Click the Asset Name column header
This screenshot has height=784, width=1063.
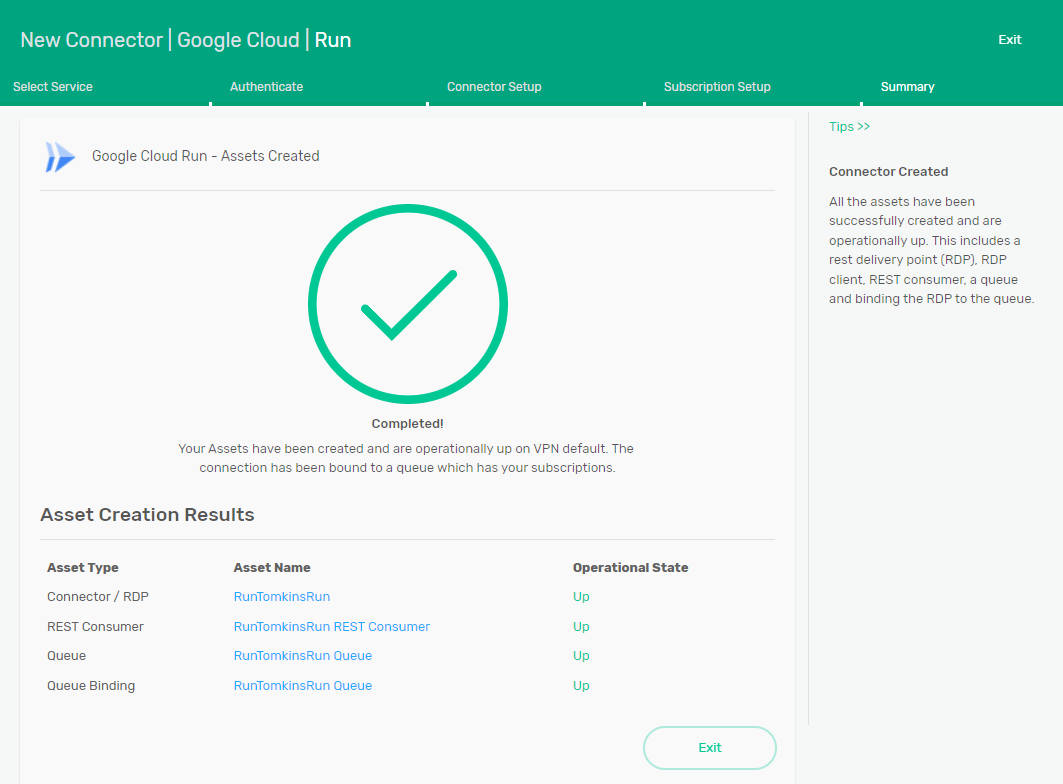point(272,568)
